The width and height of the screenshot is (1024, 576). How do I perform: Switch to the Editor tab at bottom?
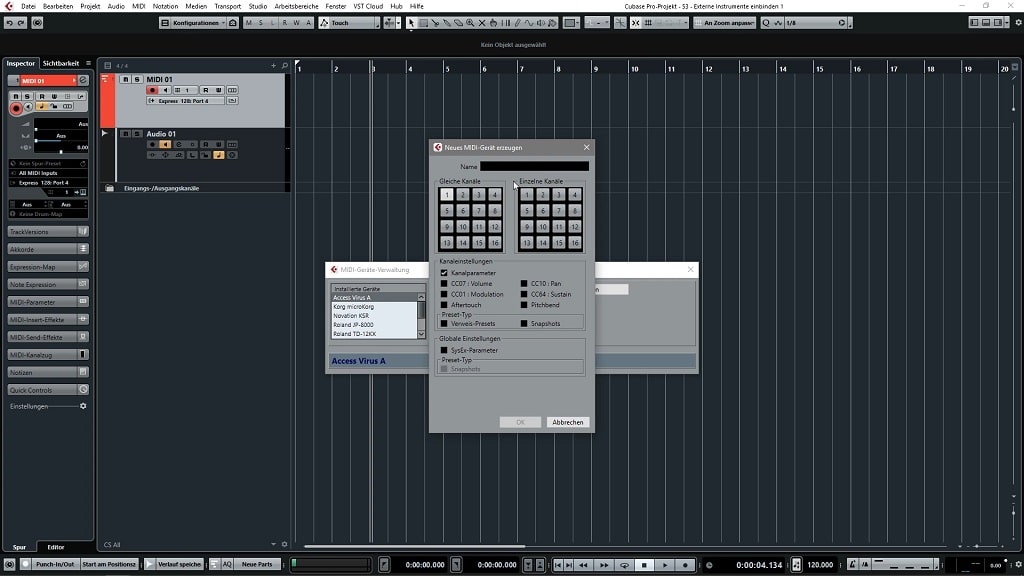(x=56, y=547)
